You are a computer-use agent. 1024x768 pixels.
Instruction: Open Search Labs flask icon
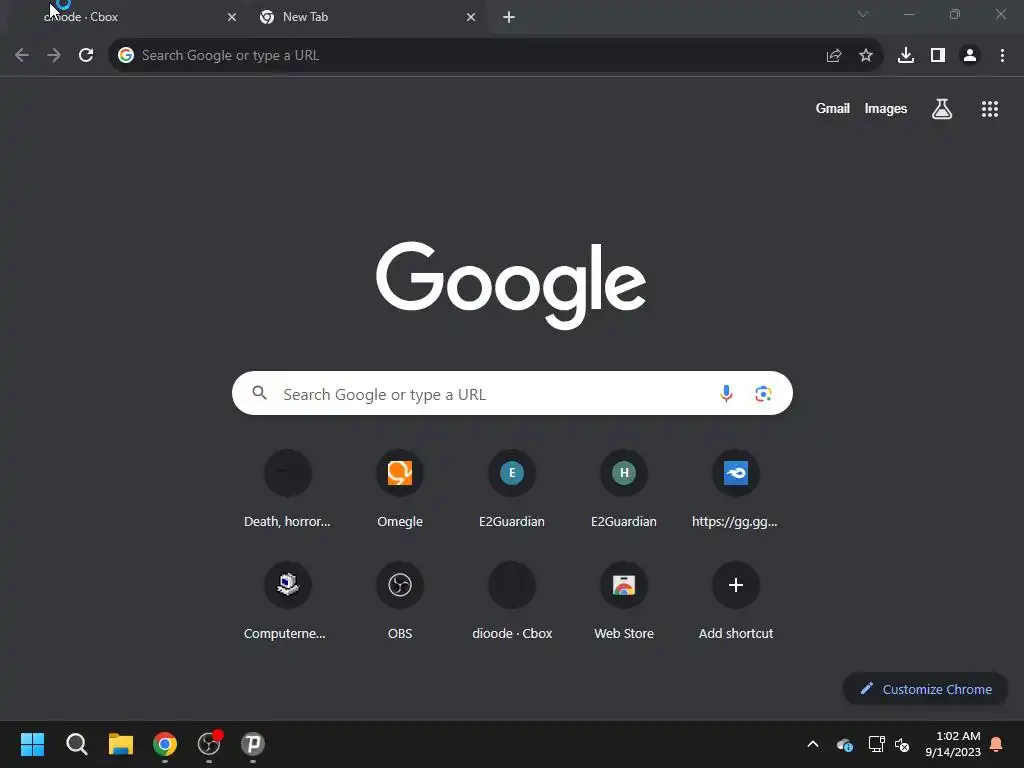[x=942, y=109]
